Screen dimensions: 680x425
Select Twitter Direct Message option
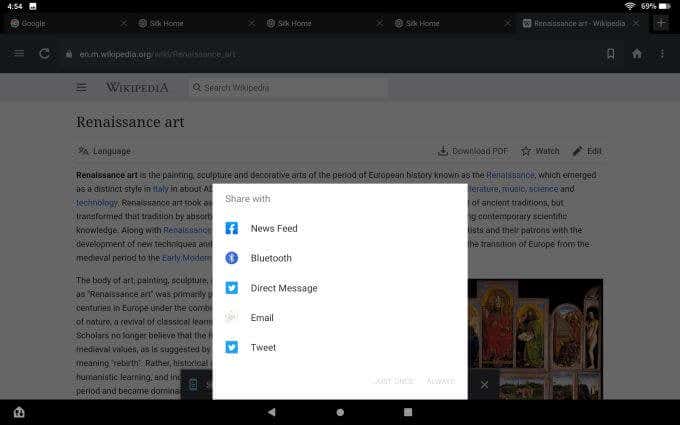340,288
